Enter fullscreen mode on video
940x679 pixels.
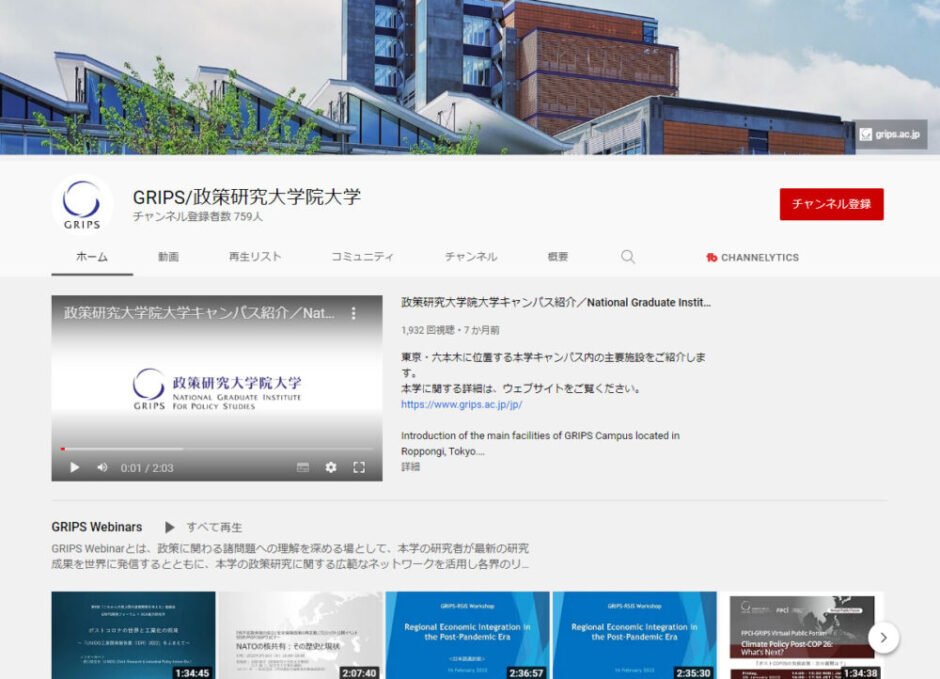click(x=359, y=467)
